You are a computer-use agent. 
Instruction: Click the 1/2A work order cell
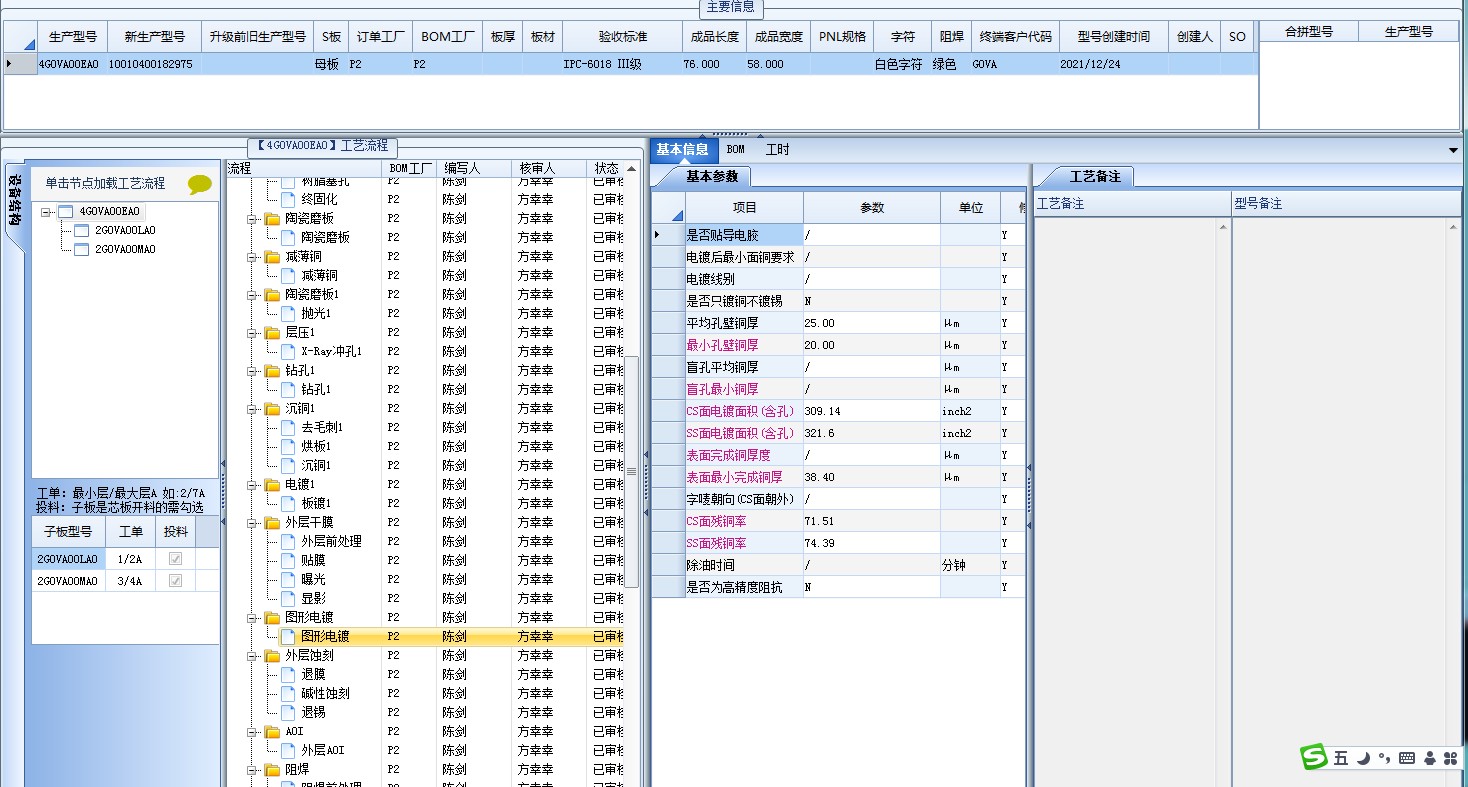[x=130, y=560]
